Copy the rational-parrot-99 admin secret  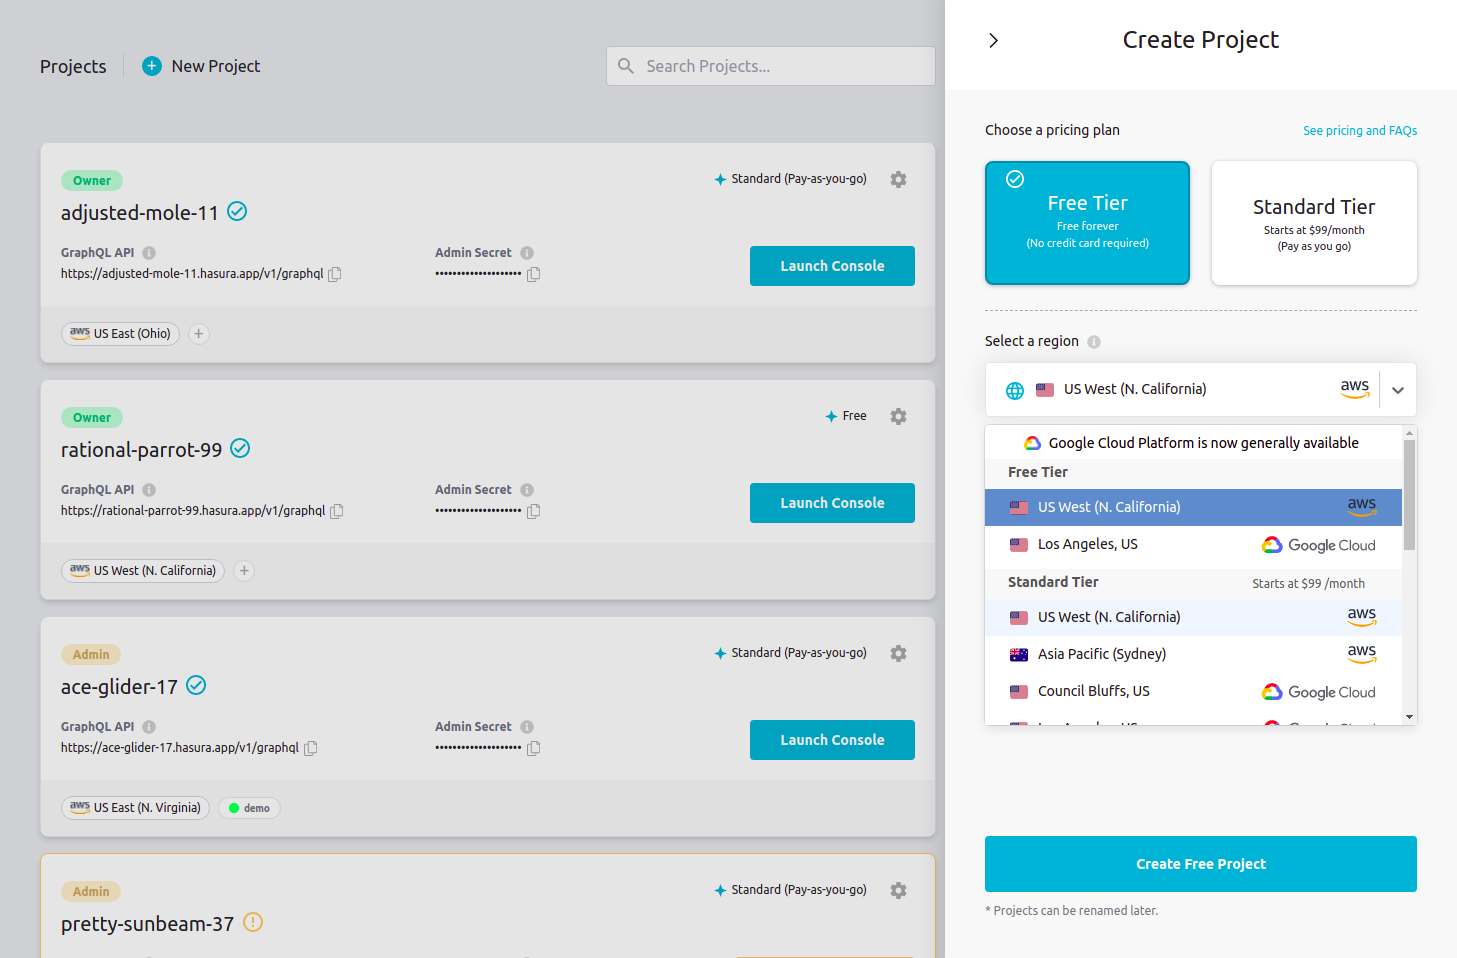tap(533, 511)
